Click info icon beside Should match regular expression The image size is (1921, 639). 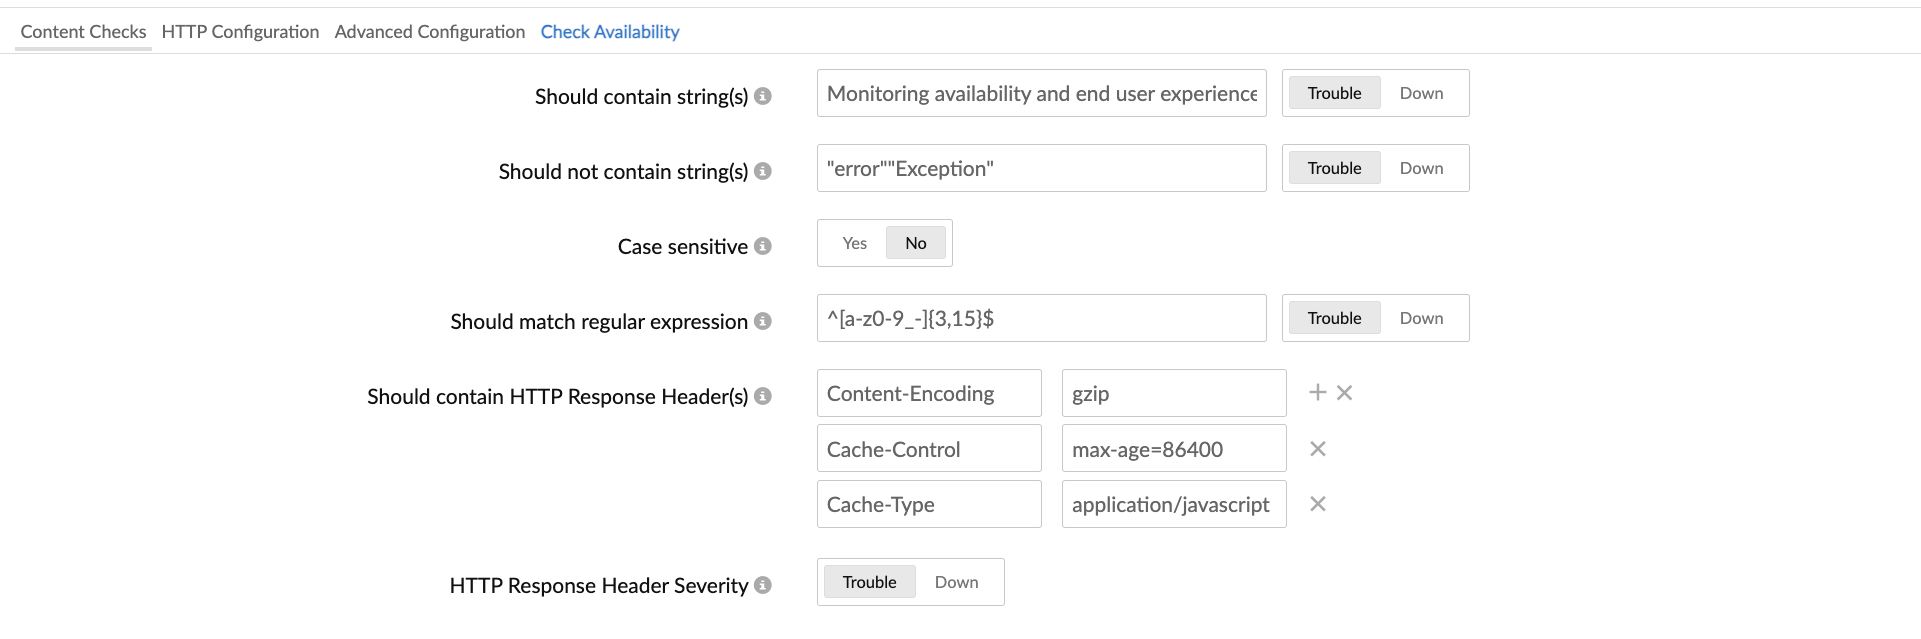(762, 321)
